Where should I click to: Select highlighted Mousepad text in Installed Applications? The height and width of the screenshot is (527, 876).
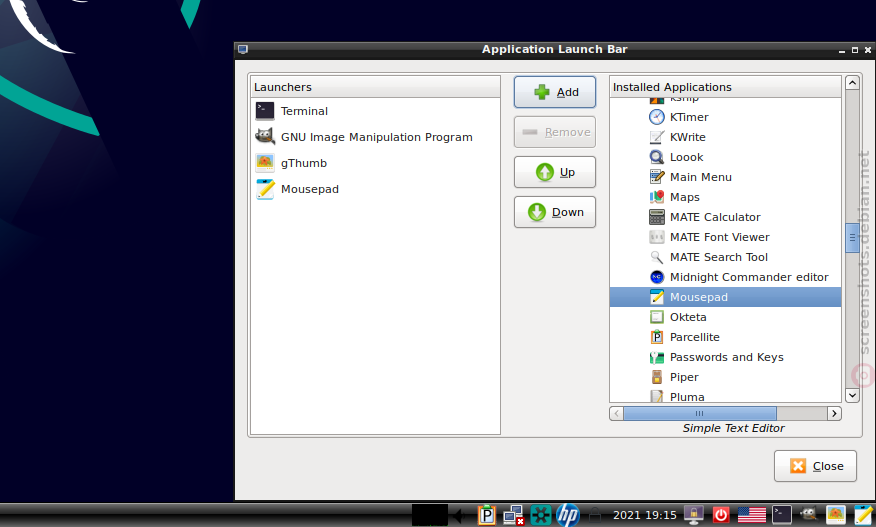[x=698, y=297]
